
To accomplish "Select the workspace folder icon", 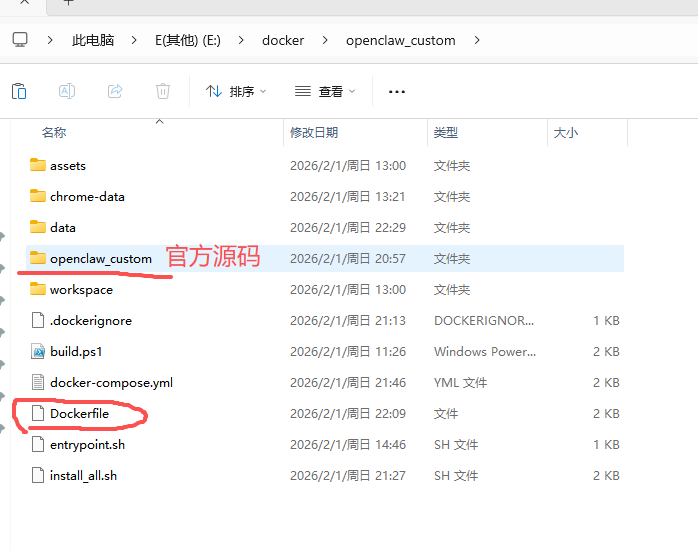I will pos(38,289).
